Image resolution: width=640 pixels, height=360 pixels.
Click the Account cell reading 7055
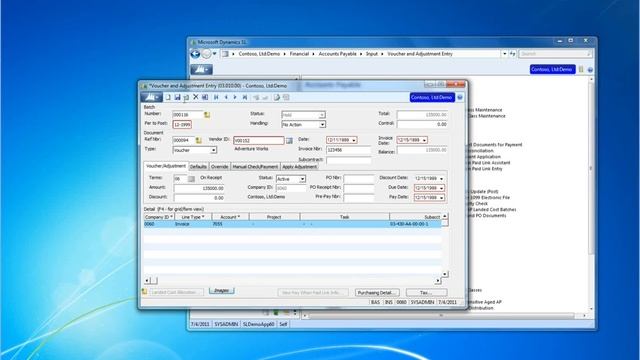[230, 224]
